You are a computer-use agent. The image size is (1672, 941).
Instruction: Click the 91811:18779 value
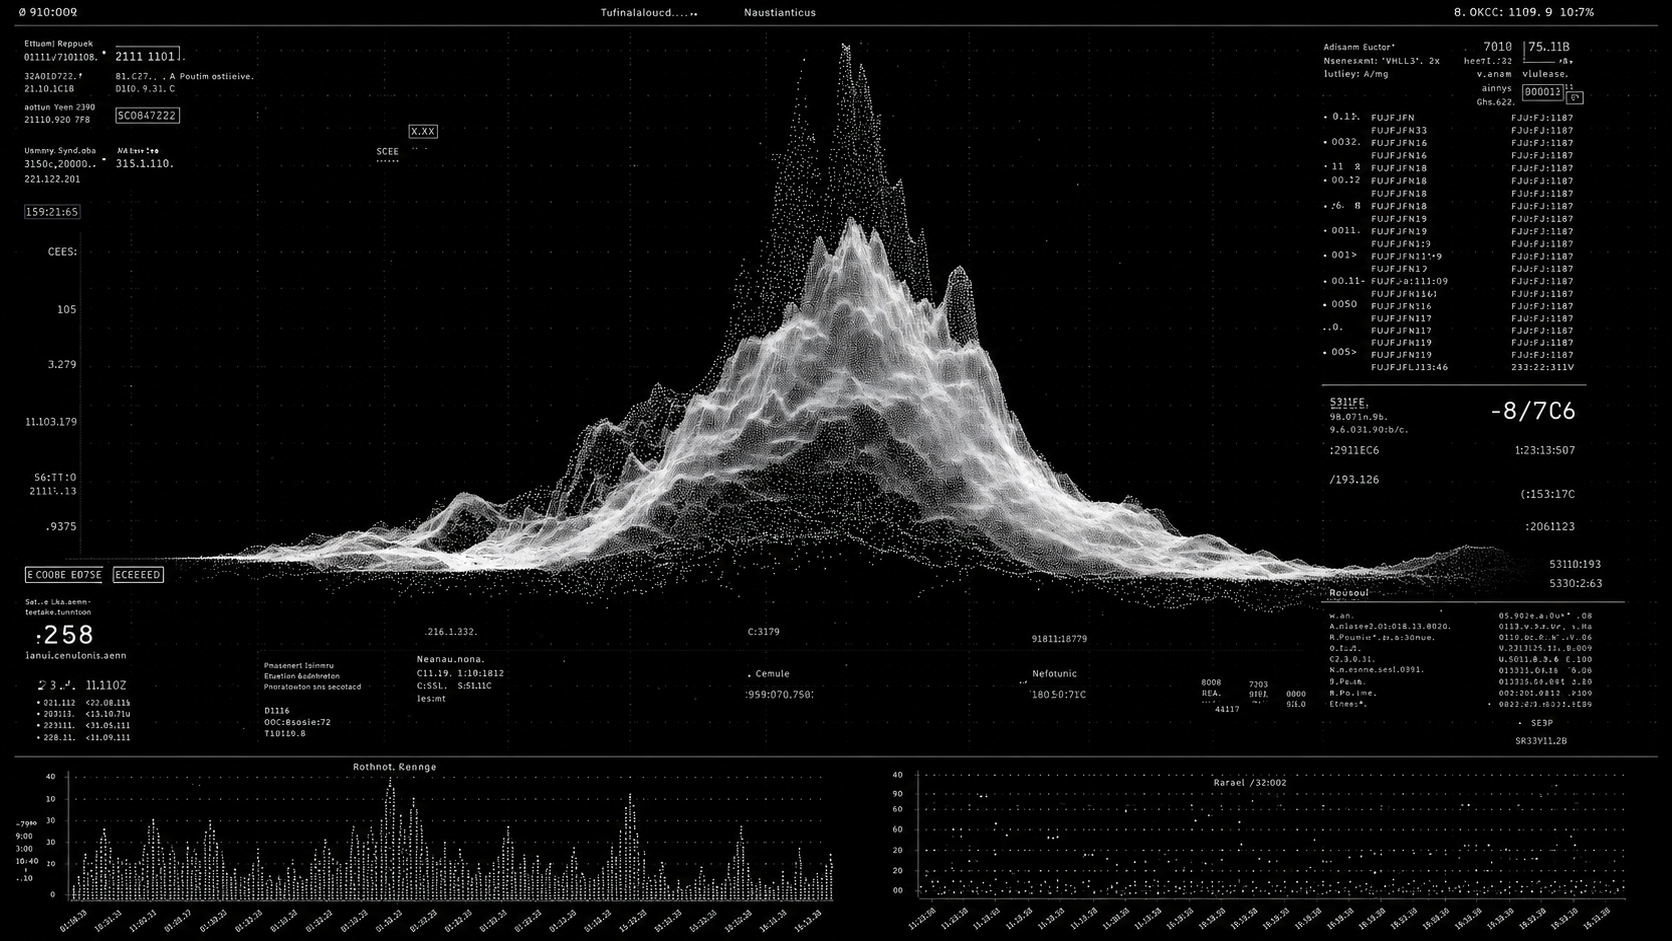point(1059,639)
